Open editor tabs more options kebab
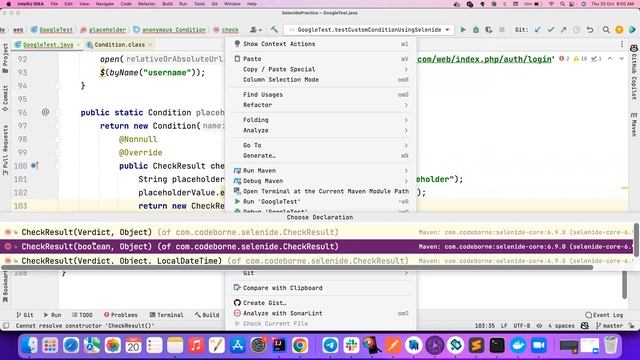Screen dimensions: 640x360 [622, 44]
